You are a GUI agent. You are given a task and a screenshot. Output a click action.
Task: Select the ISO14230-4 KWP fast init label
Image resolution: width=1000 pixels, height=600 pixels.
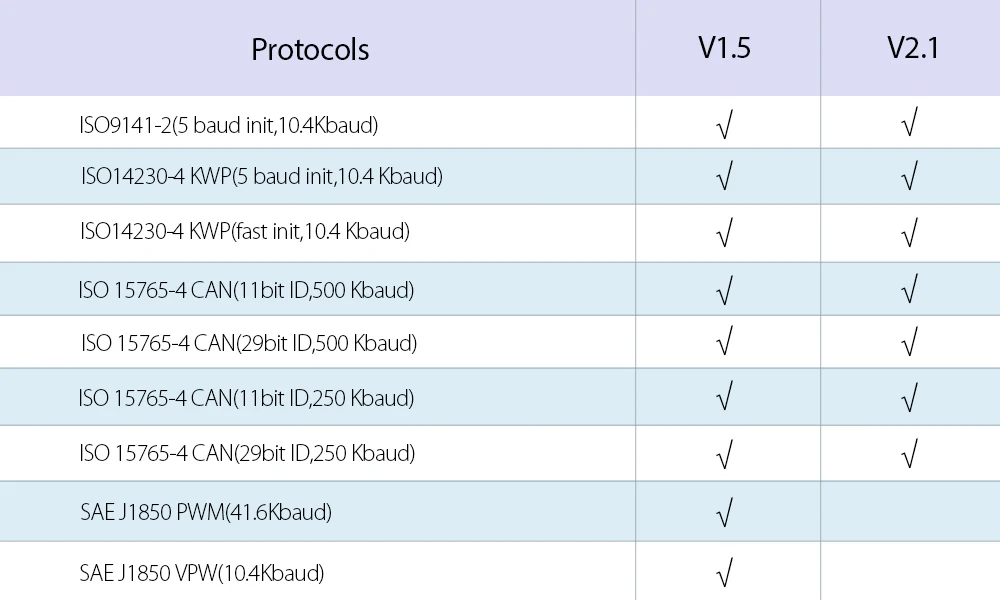(245, 232)
